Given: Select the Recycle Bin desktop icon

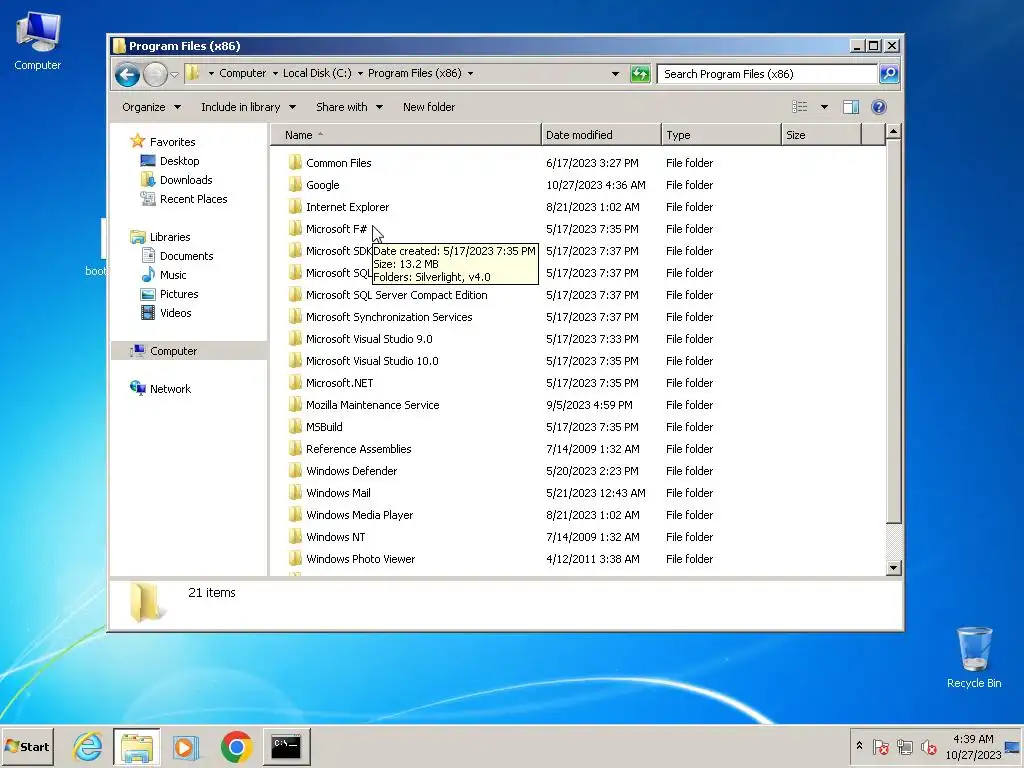Looking at the screenshot, I should 974,658.
